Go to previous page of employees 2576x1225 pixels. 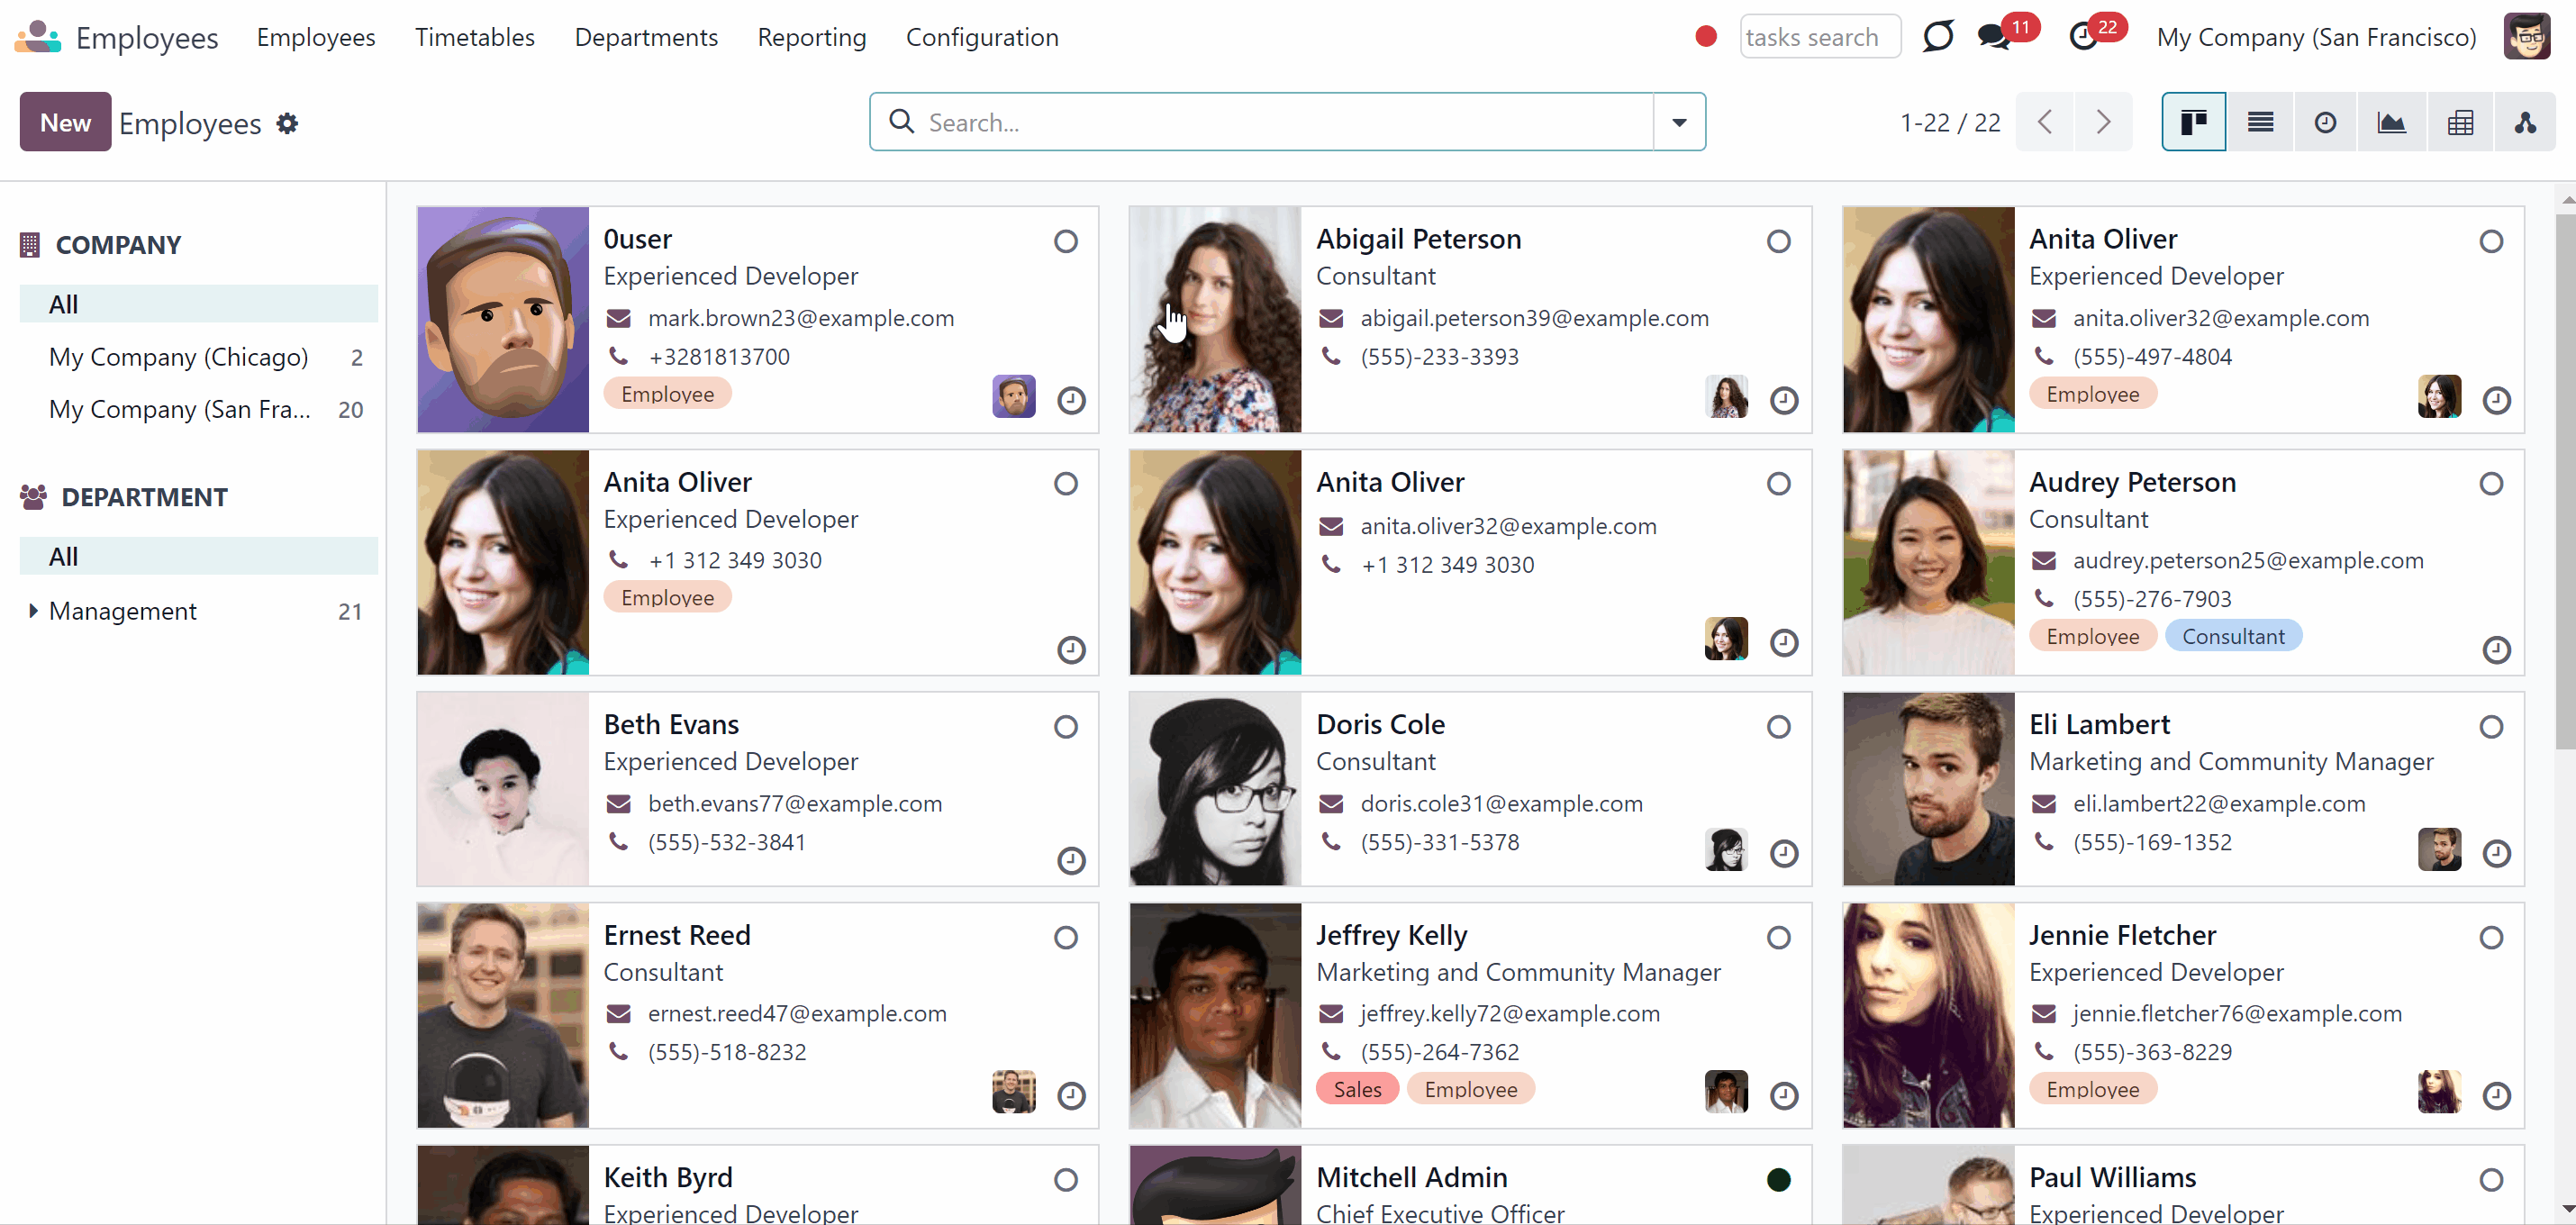click(2045, 122)
